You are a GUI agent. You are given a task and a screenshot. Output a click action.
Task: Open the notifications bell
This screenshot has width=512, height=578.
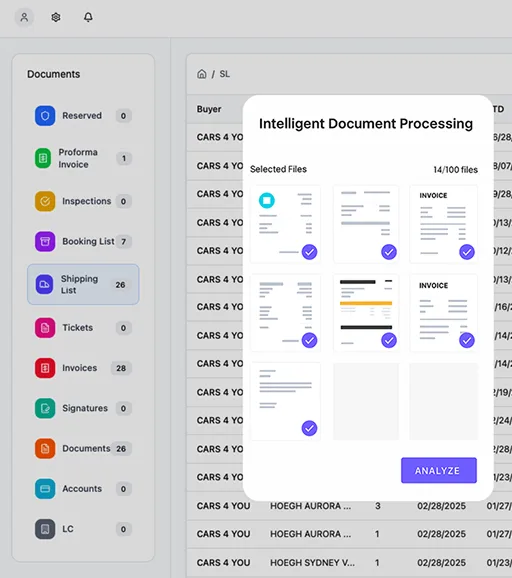click(88, 17)
